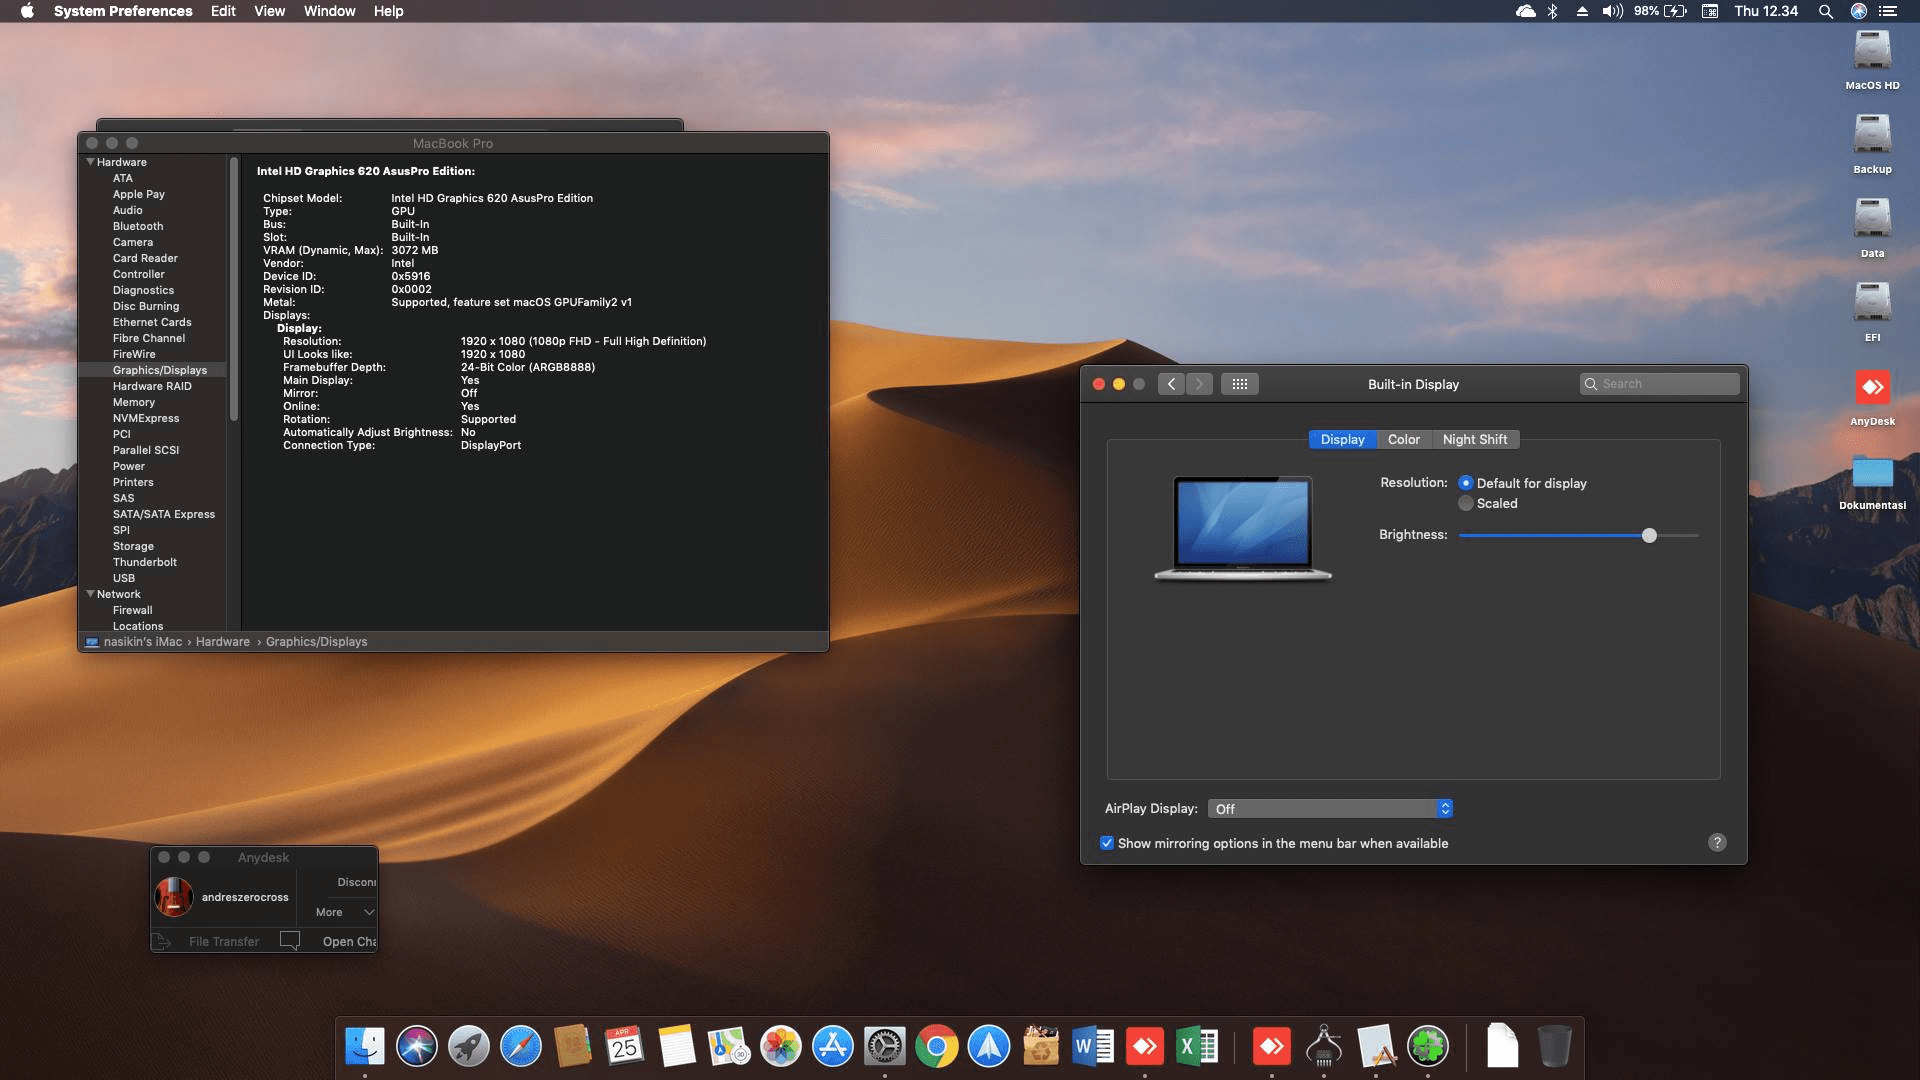This screenshot has width=1920, height=1080.
Task: Open Calendar icon showing 25 in dock
Action: coord(625,1047)
